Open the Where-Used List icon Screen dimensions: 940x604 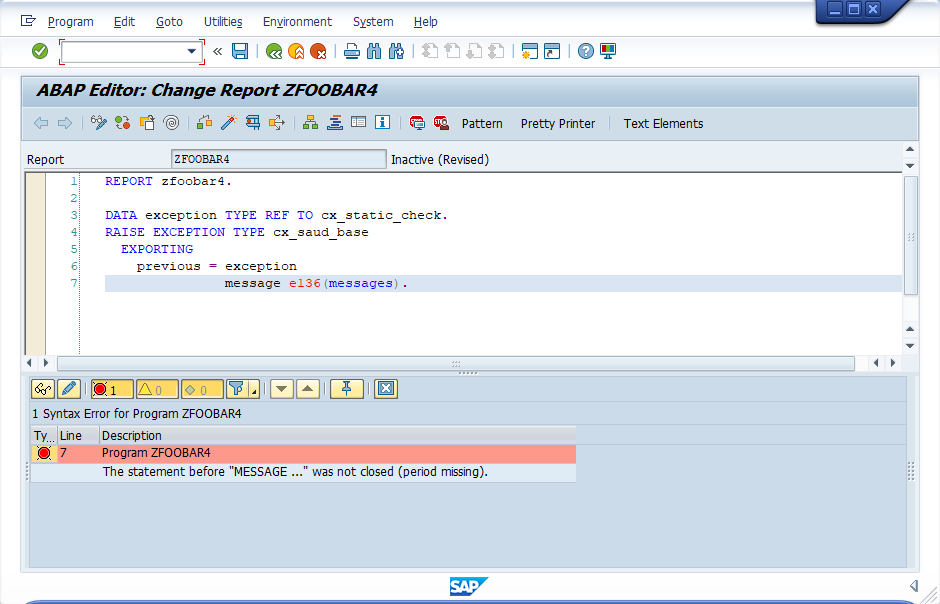click(276, 123)
